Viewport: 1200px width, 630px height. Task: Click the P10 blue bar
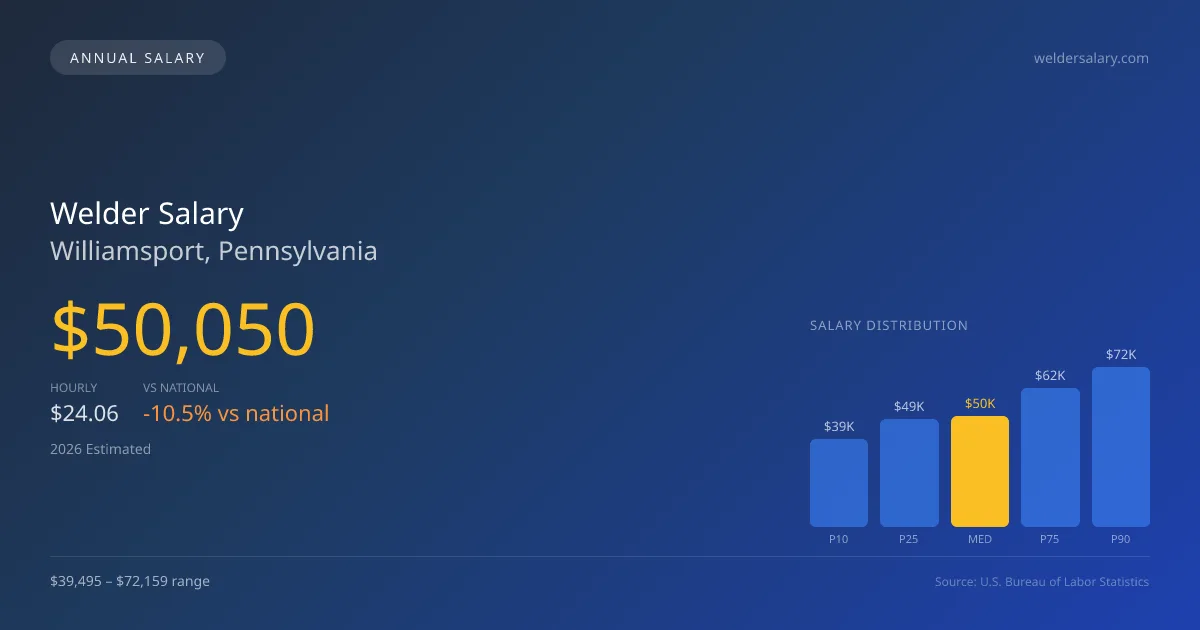839,483
